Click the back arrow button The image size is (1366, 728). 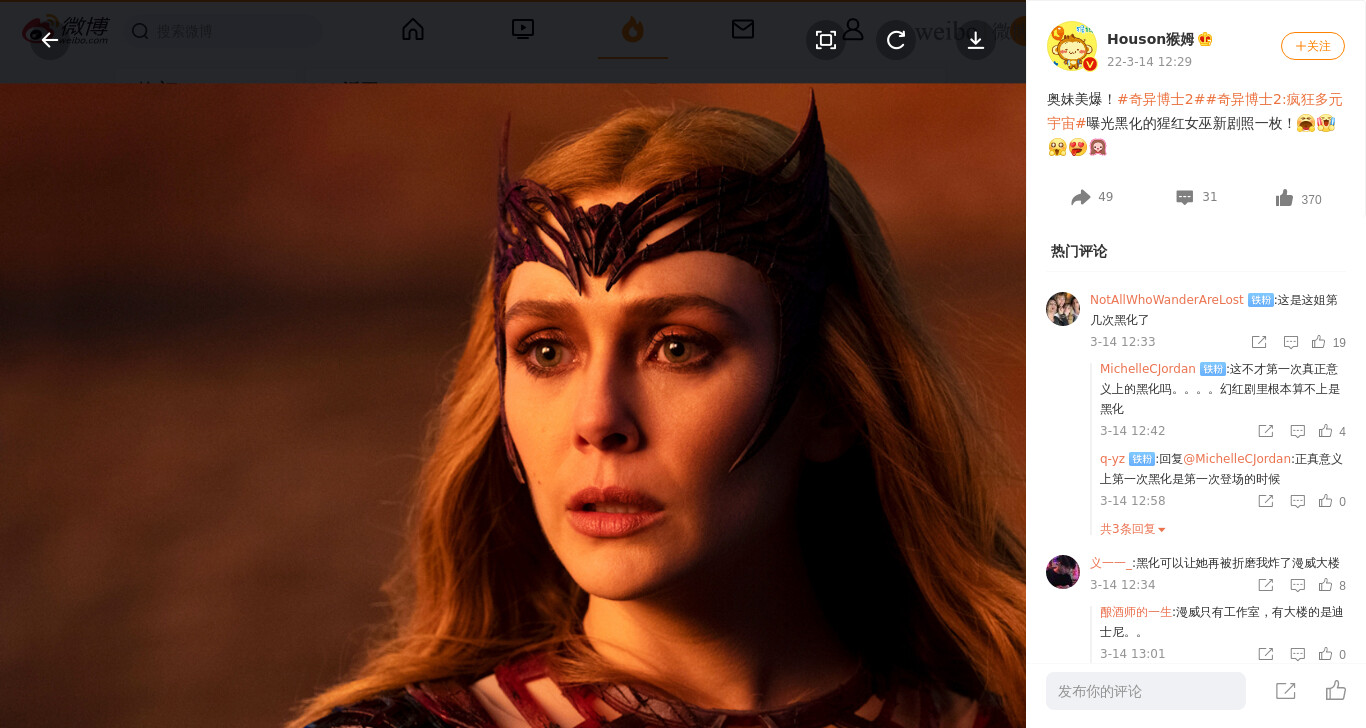point(50,40)
